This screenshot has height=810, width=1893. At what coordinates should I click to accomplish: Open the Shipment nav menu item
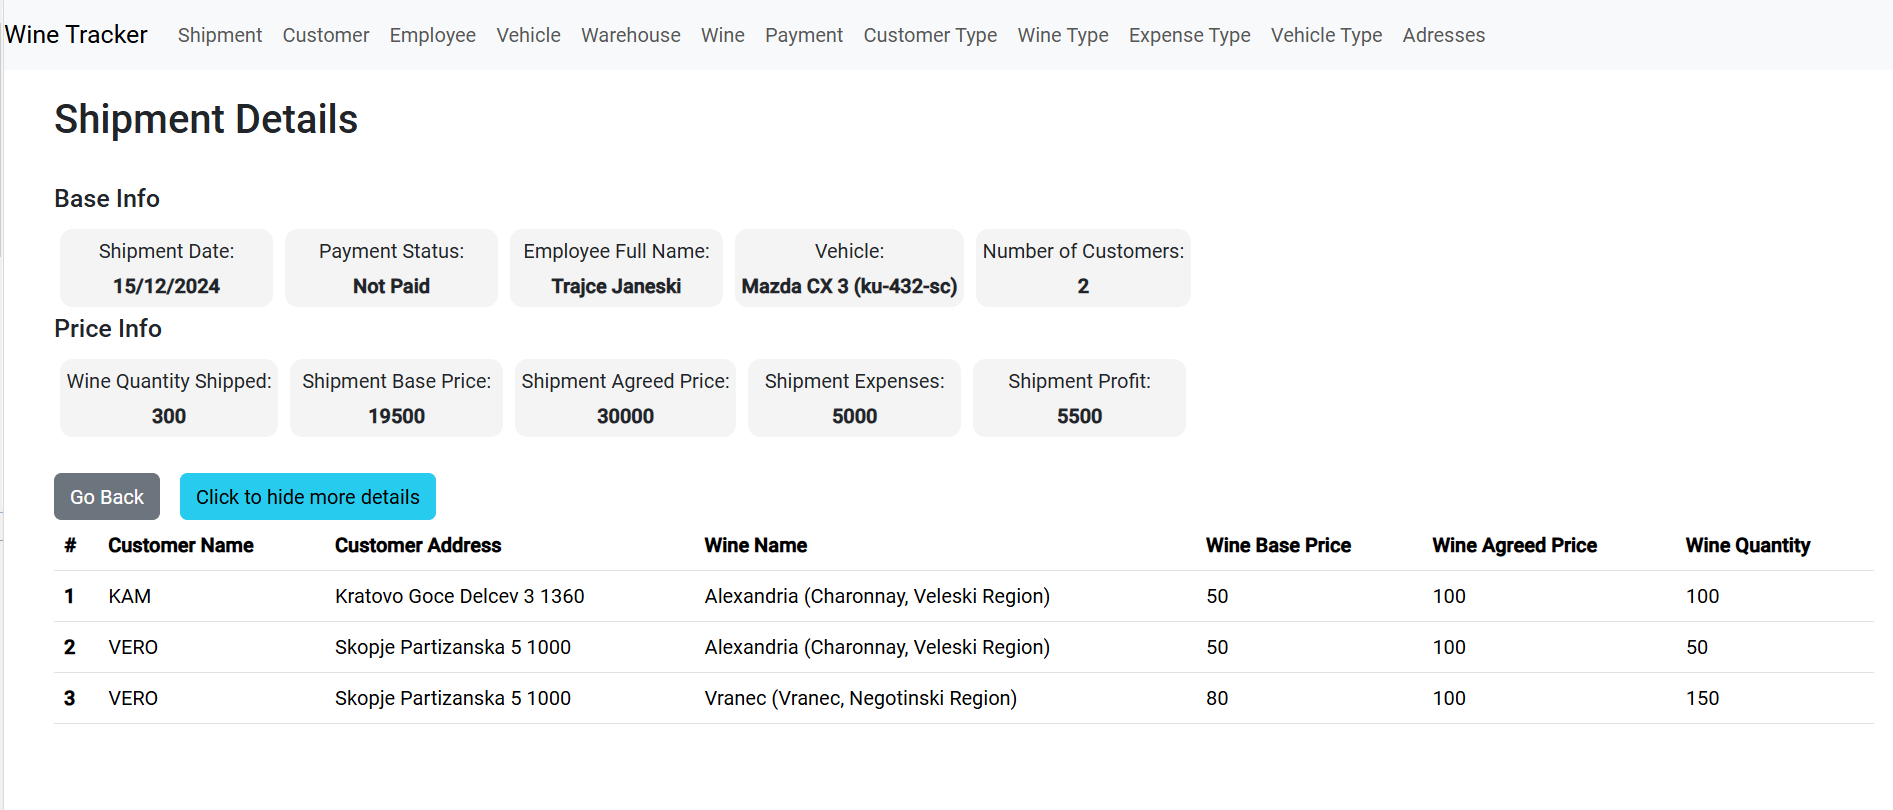(219, 35)
